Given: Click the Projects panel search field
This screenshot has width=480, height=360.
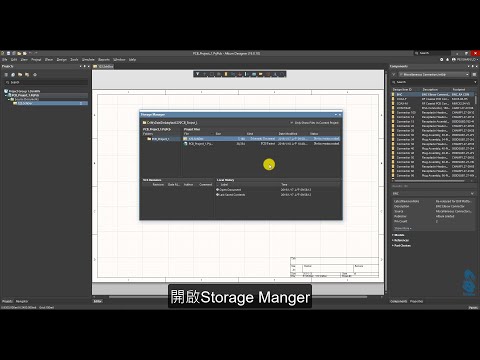Looking at the screenshot, I should (47, 82).
